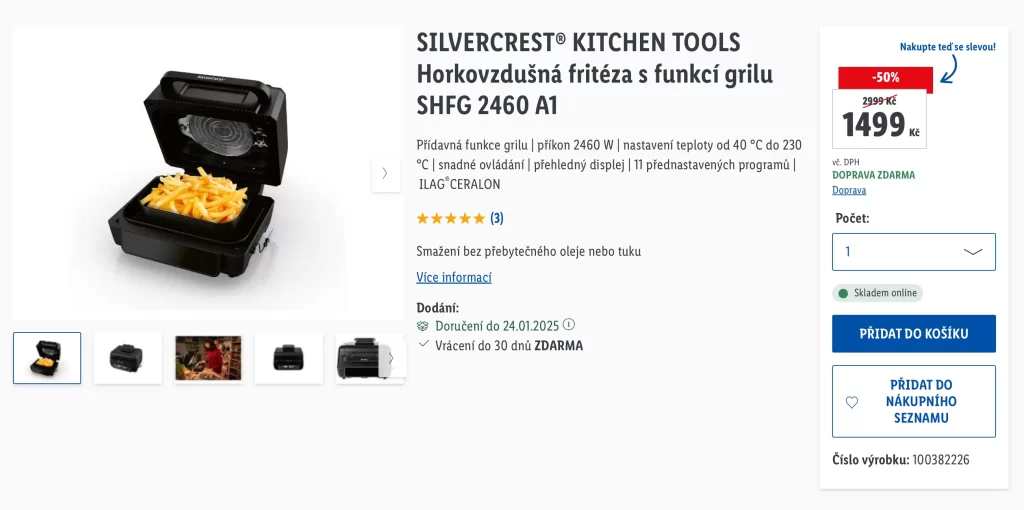Advance thumbnail strip with right chevron
The height and width of the screenshot is (510, 1024).
[x=391, y=358]
